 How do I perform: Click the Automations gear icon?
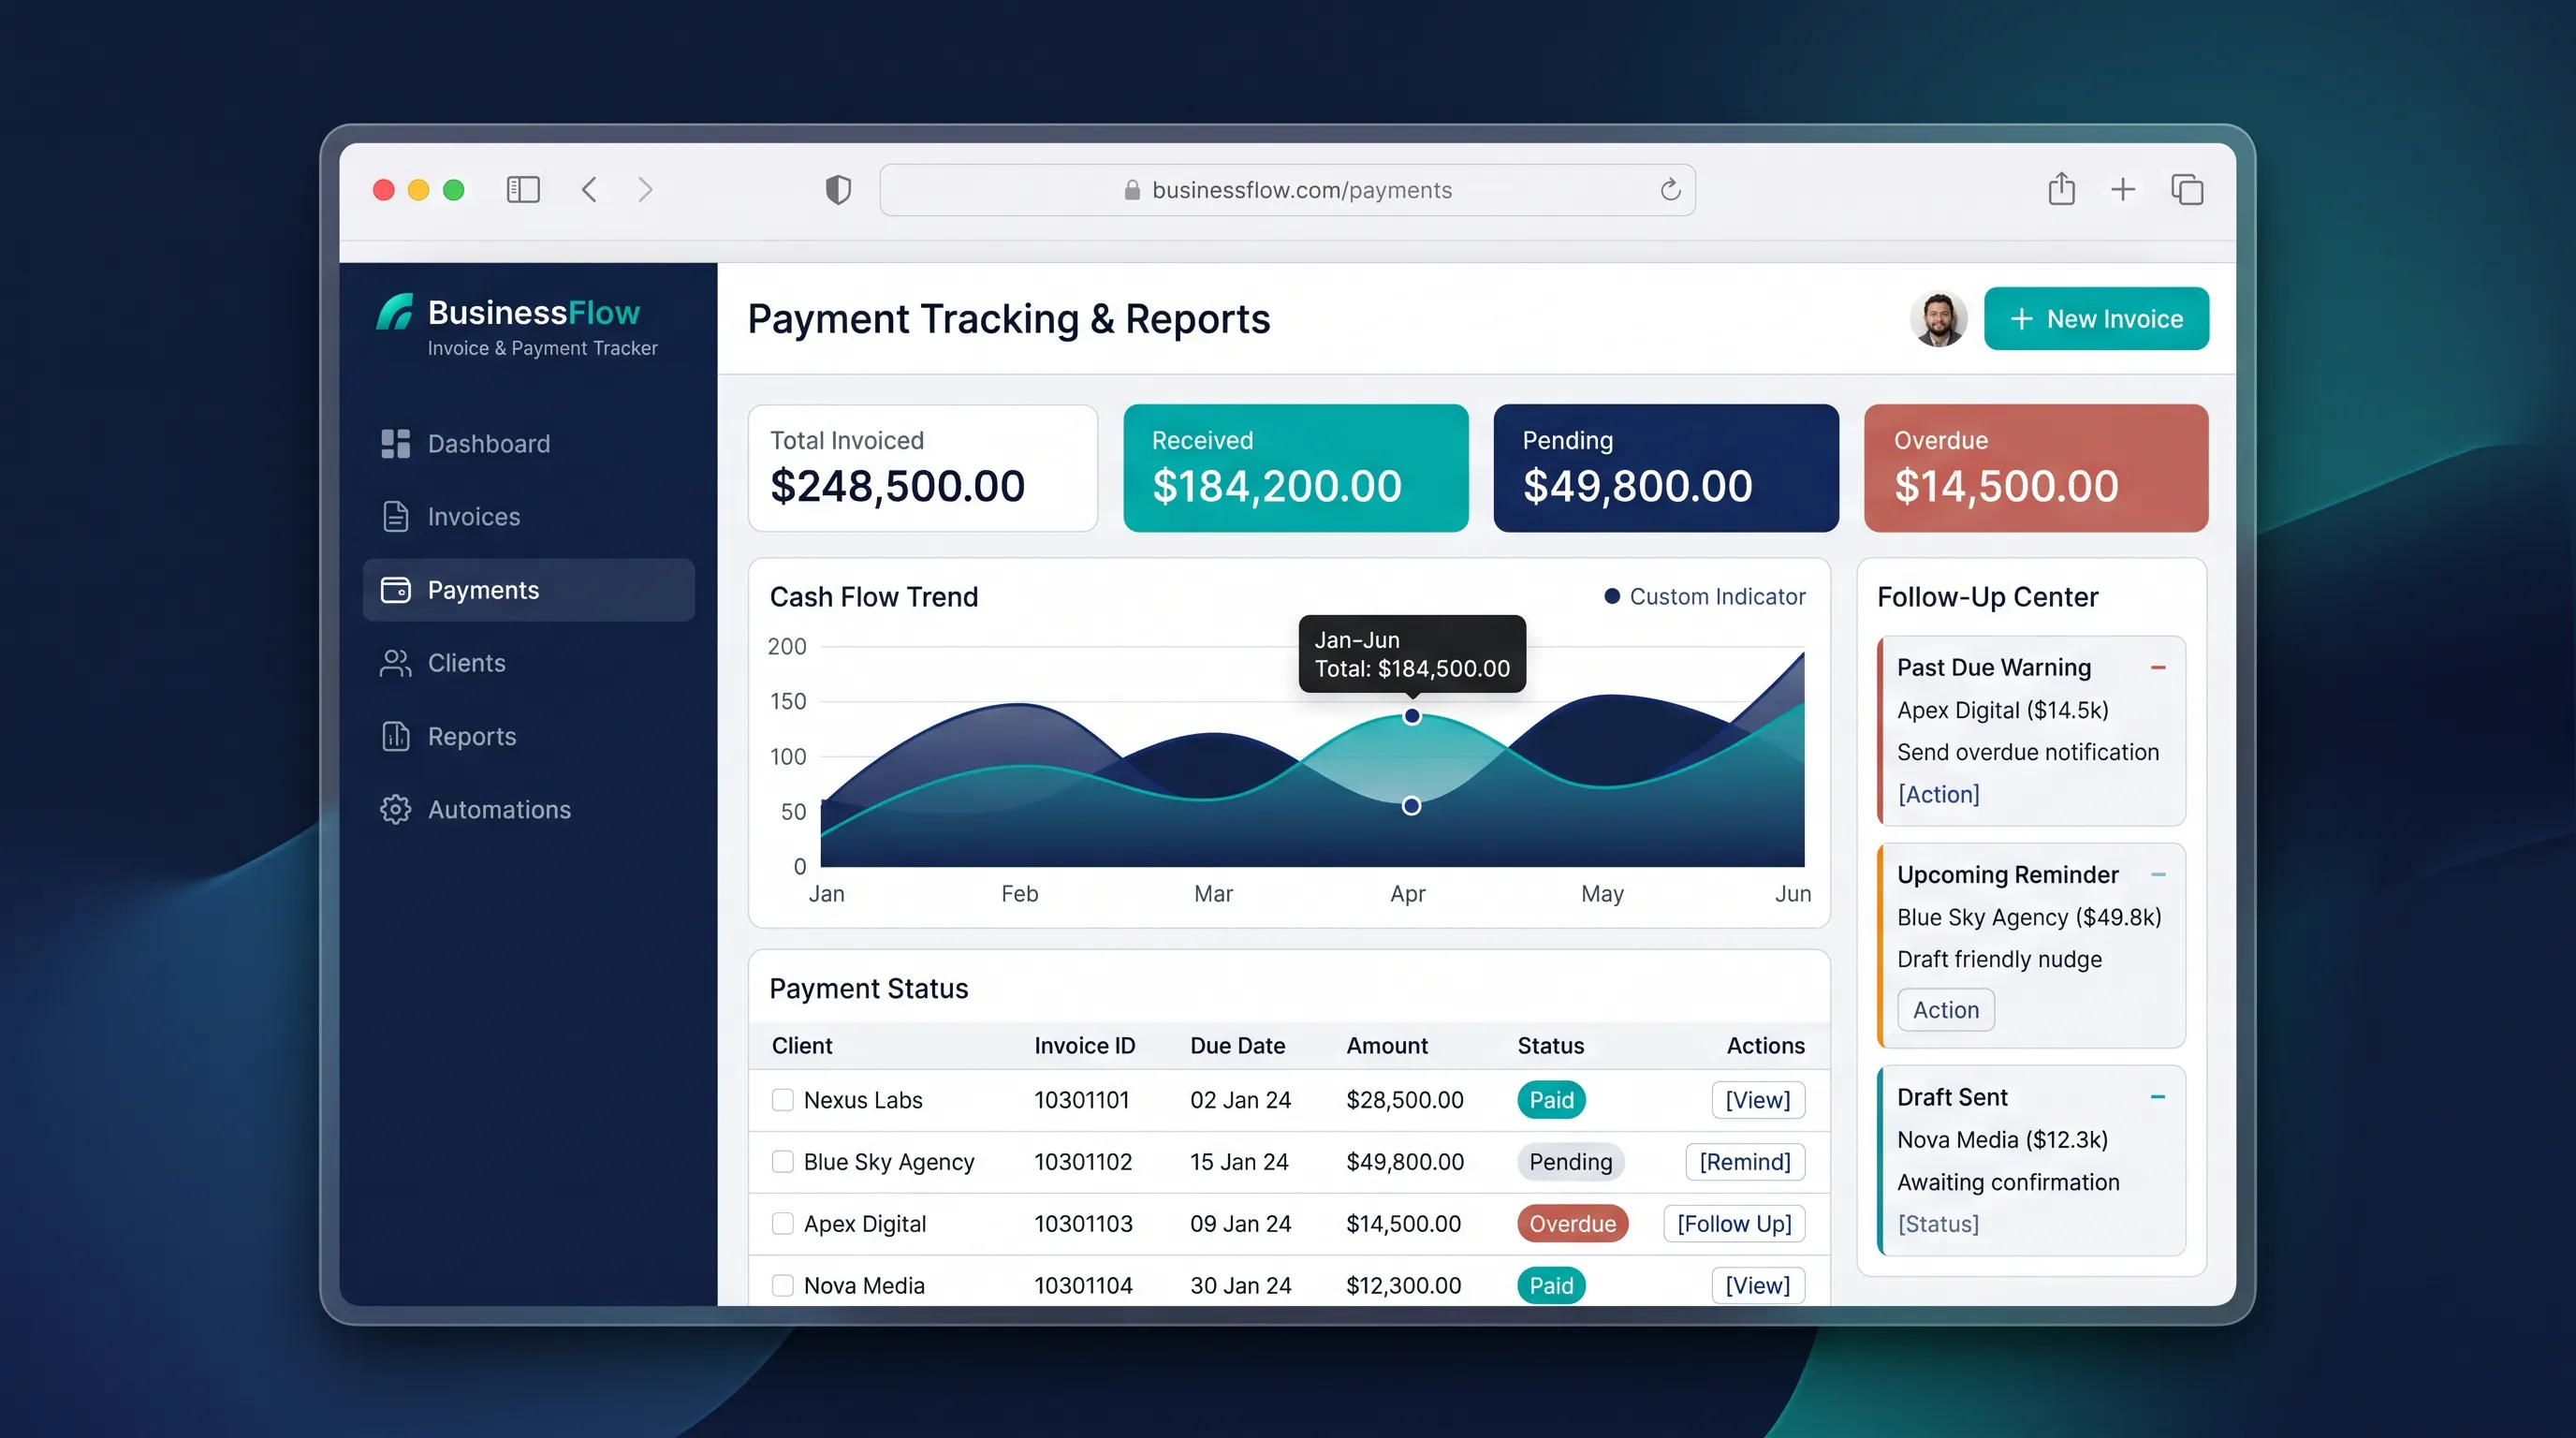tap(395, 809)
